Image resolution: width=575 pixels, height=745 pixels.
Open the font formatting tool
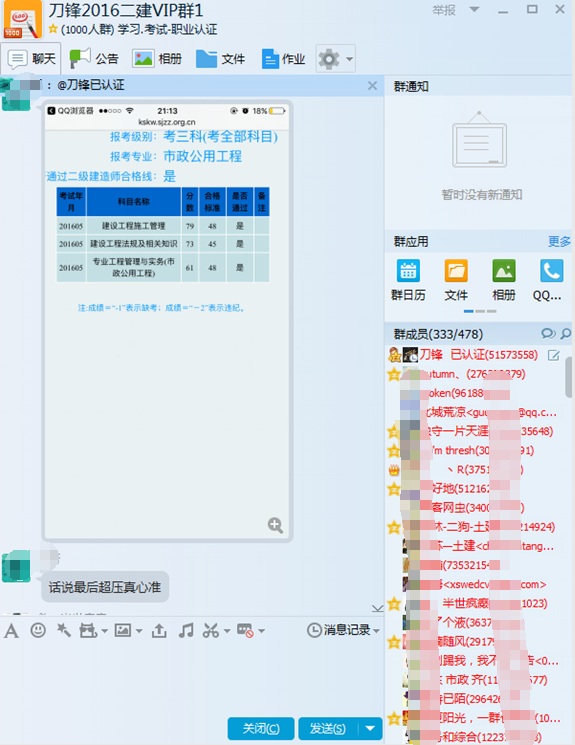pos(11,631)
